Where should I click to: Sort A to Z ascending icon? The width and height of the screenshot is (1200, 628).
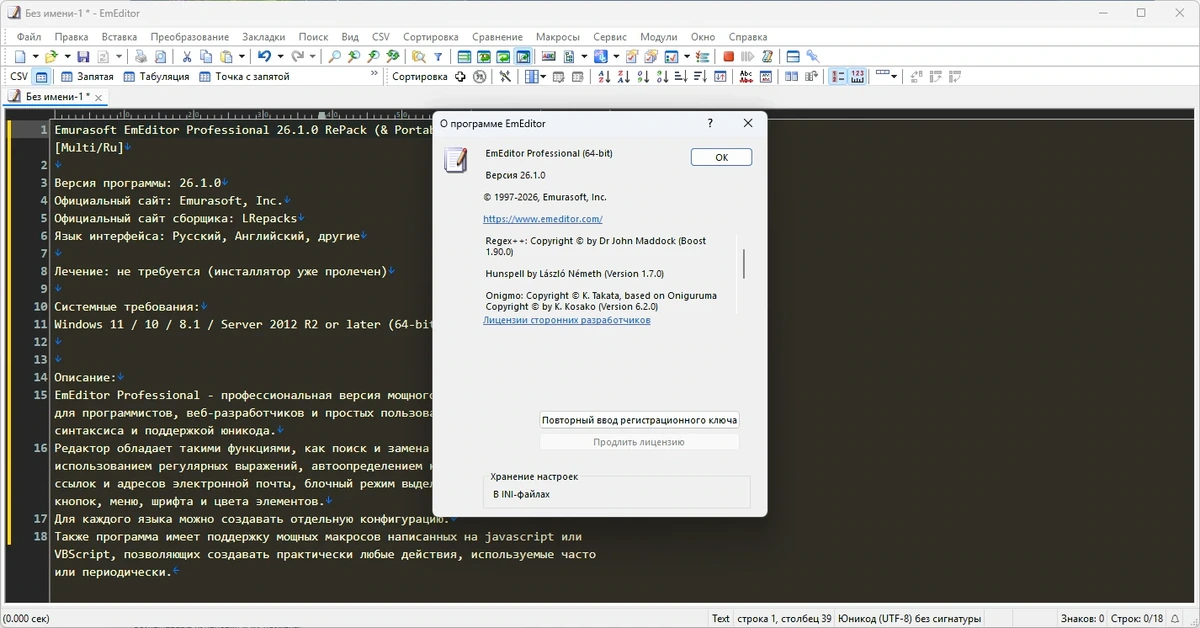pyautogui.click(x=605, y=77)
